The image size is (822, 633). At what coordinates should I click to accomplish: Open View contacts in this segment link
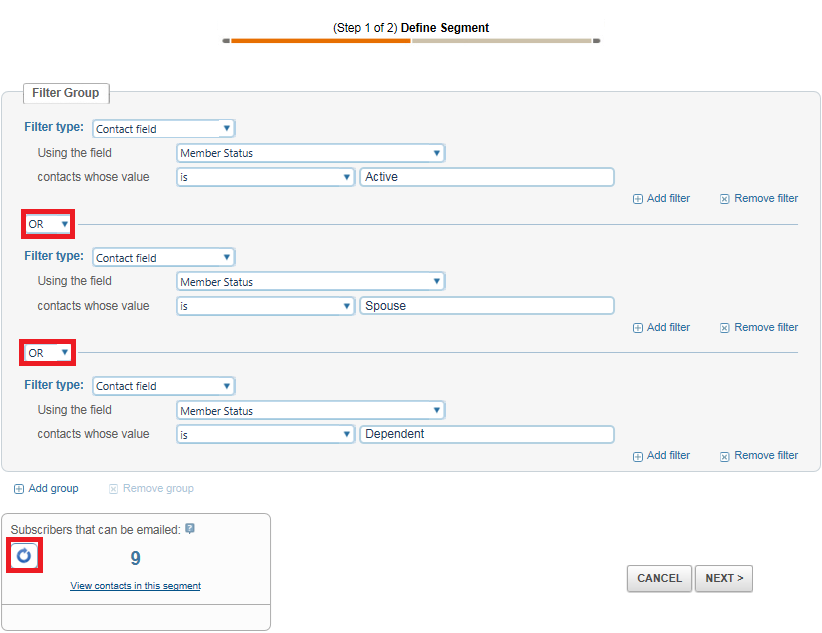(x=135, y=586)
